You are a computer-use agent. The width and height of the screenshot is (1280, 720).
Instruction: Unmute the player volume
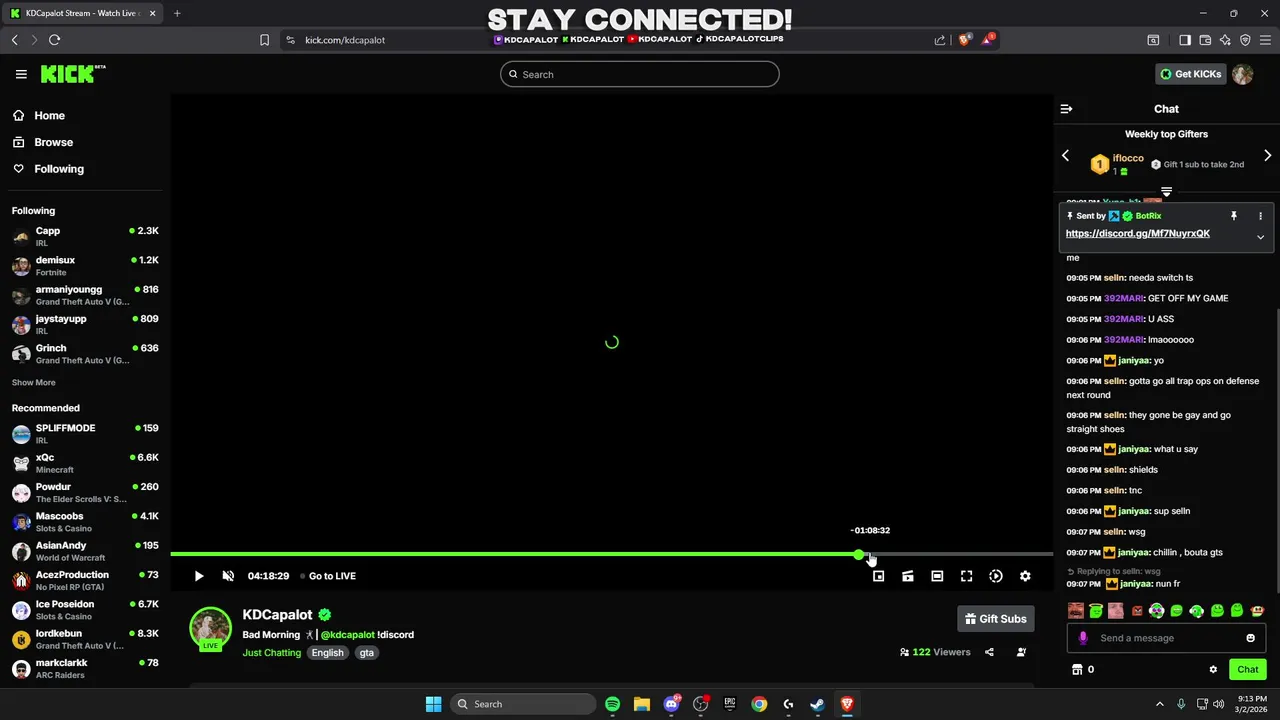(228, 576)
